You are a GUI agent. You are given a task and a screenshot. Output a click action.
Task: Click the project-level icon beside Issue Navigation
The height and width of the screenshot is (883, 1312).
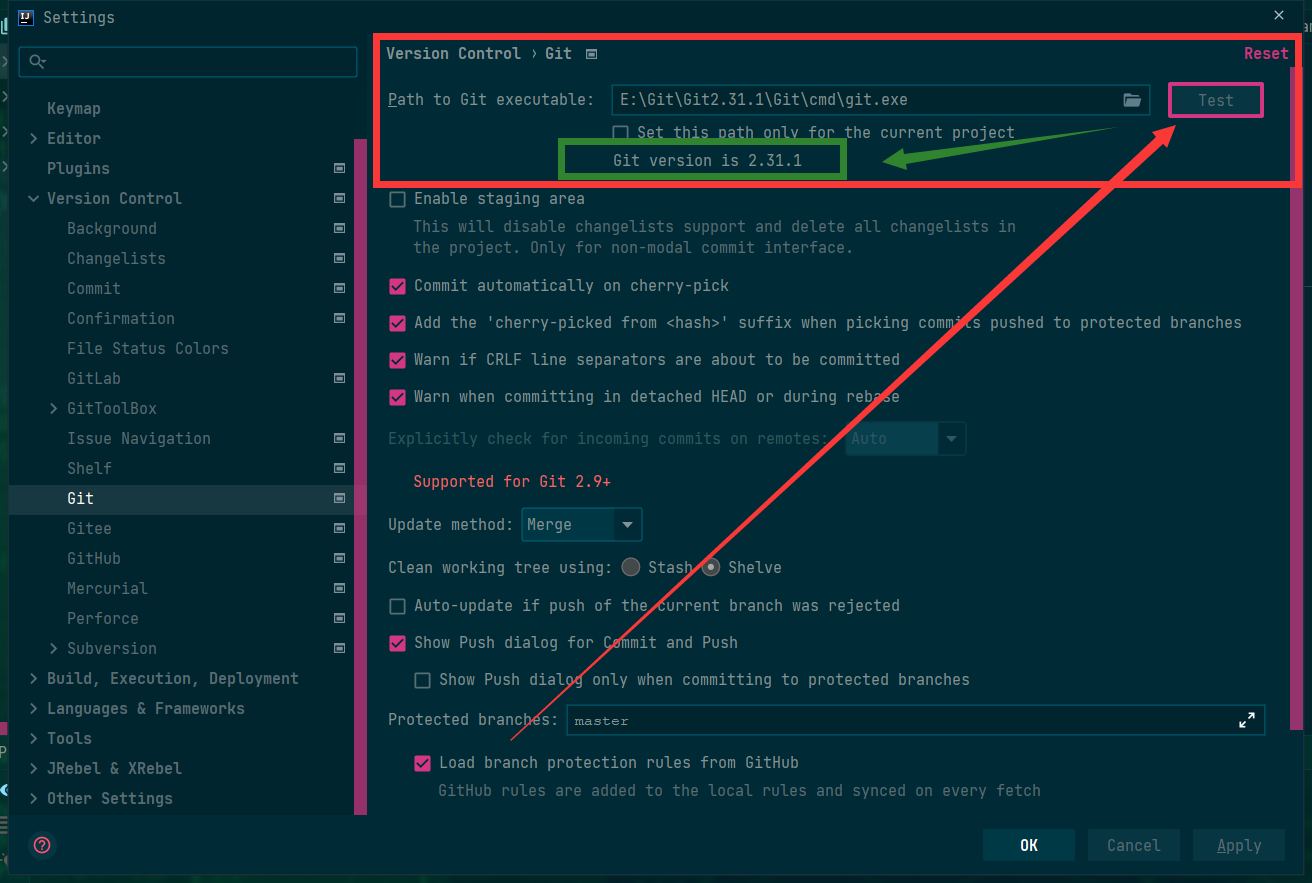tap(340, 438)
